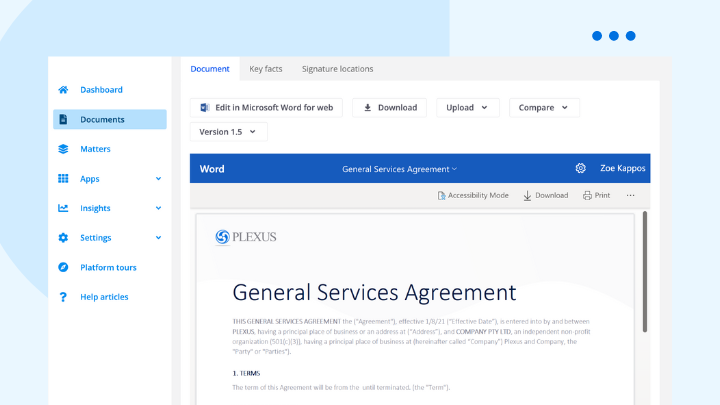Click the '1. TERMS' section heading
The image size is (720, 405).
point(246,373)
